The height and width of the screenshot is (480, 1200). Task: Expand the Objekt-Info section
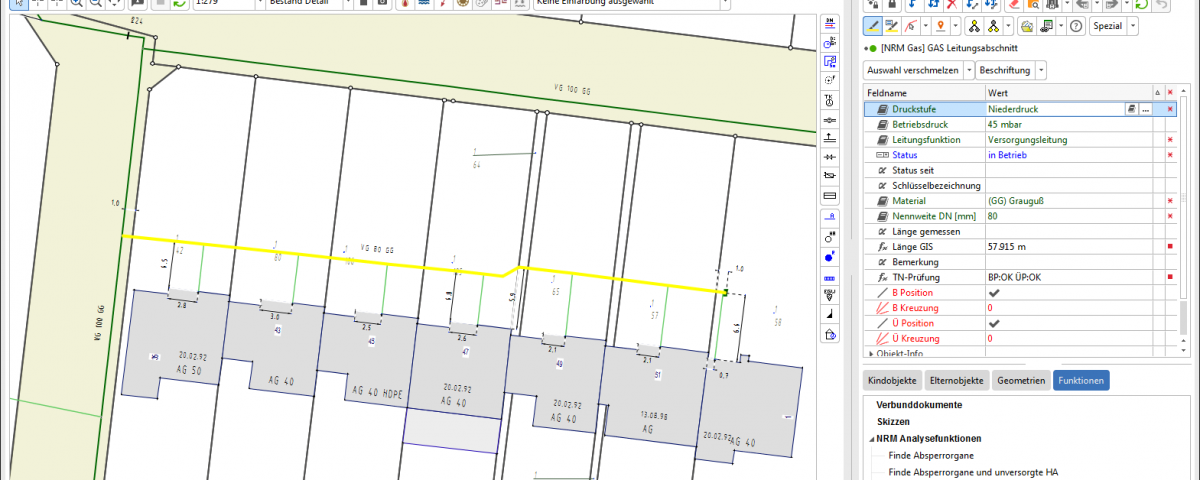(871, 353)
